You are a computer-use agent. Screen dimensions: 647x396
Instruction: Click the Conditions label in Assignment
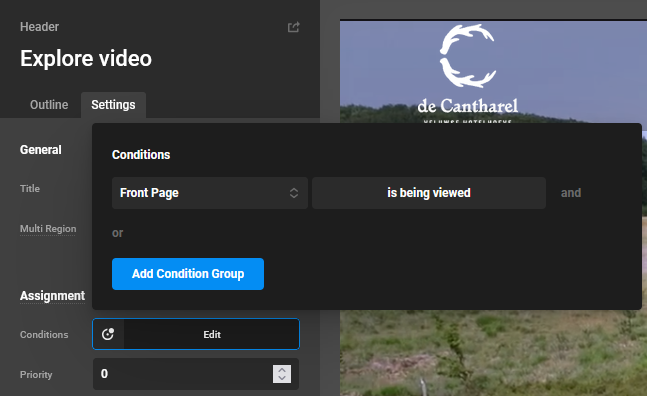(44, 335)
